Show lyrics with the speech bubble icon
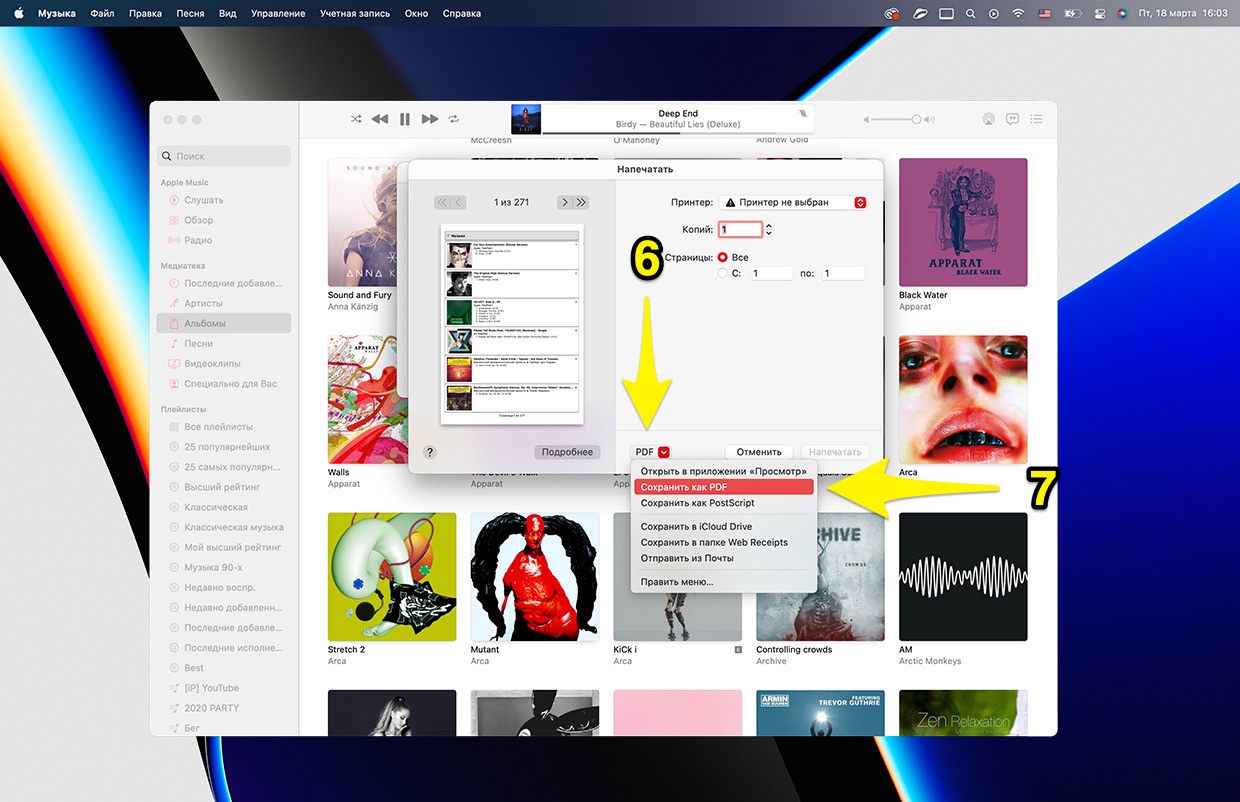Image resolution: width=1240 pixels, height=802 pixels. point(1012,119)
